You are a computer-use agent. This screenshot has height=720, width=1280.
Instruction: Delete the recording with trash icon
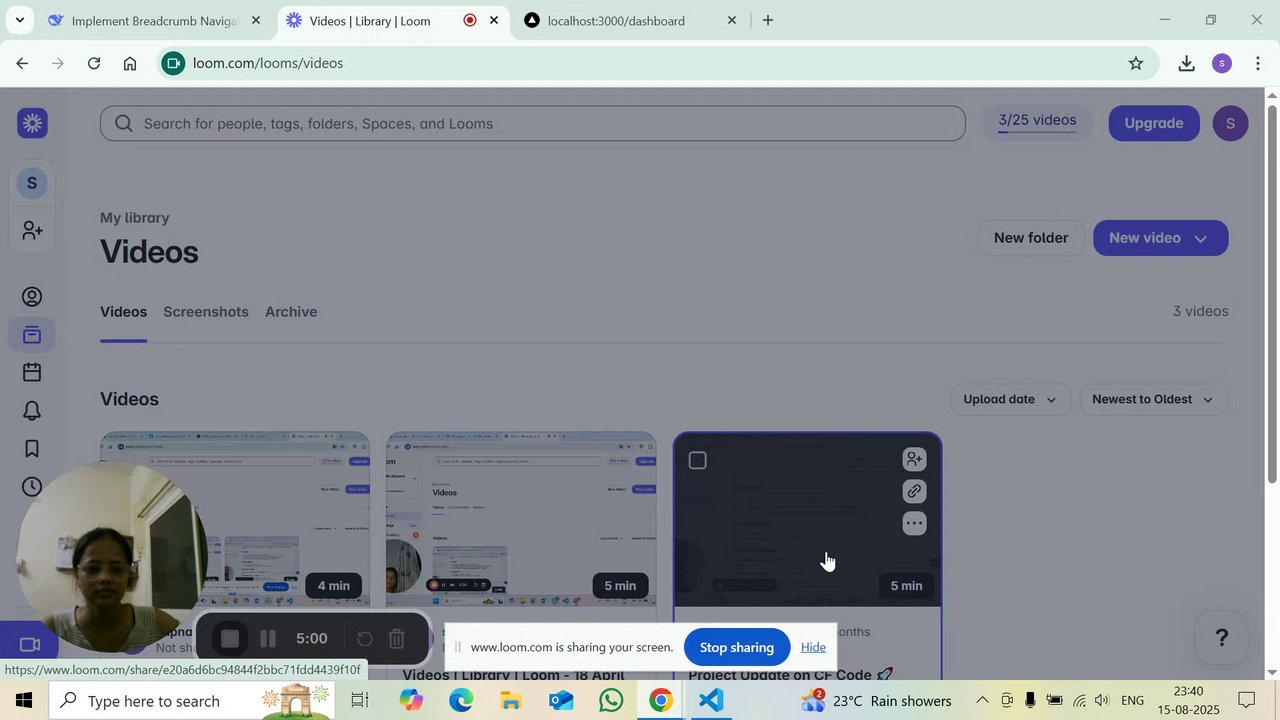396,639
